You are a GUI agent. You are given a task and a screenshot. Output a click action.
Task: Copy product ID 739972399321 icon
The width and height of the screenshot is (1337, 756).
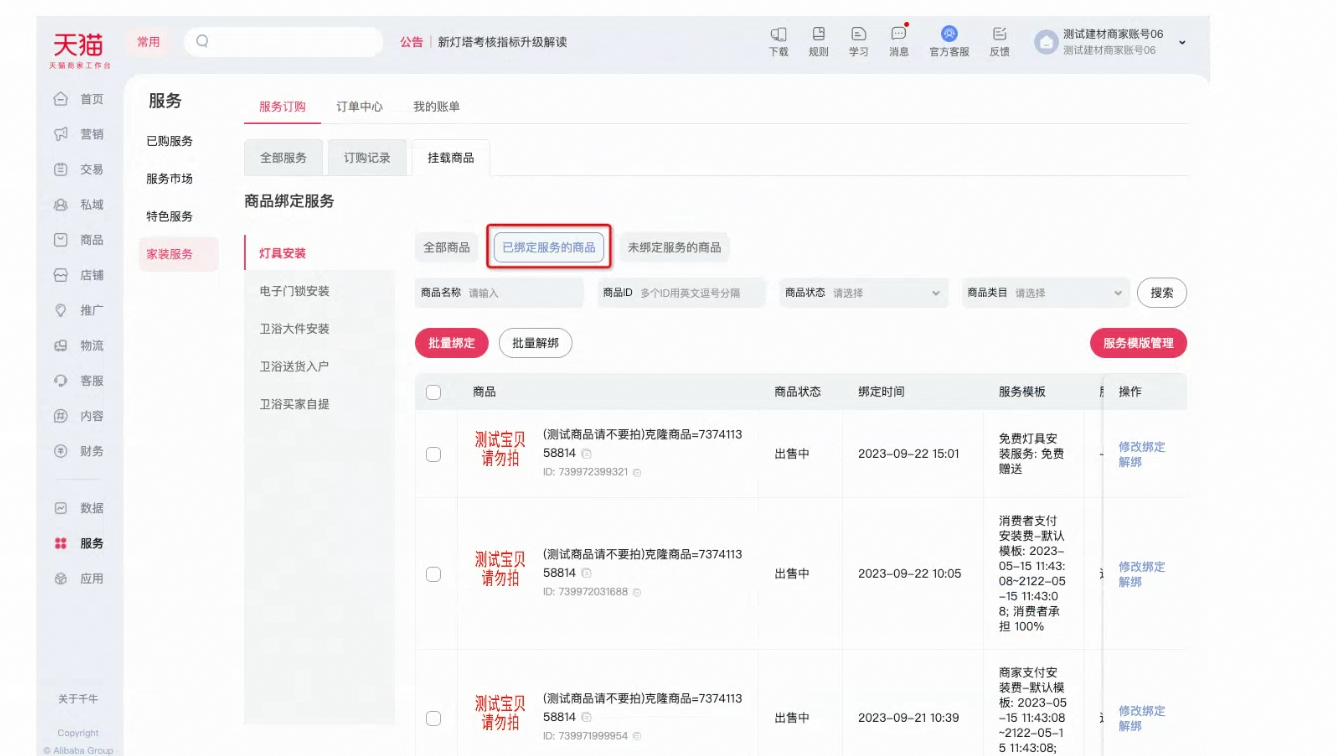point(637,472)
